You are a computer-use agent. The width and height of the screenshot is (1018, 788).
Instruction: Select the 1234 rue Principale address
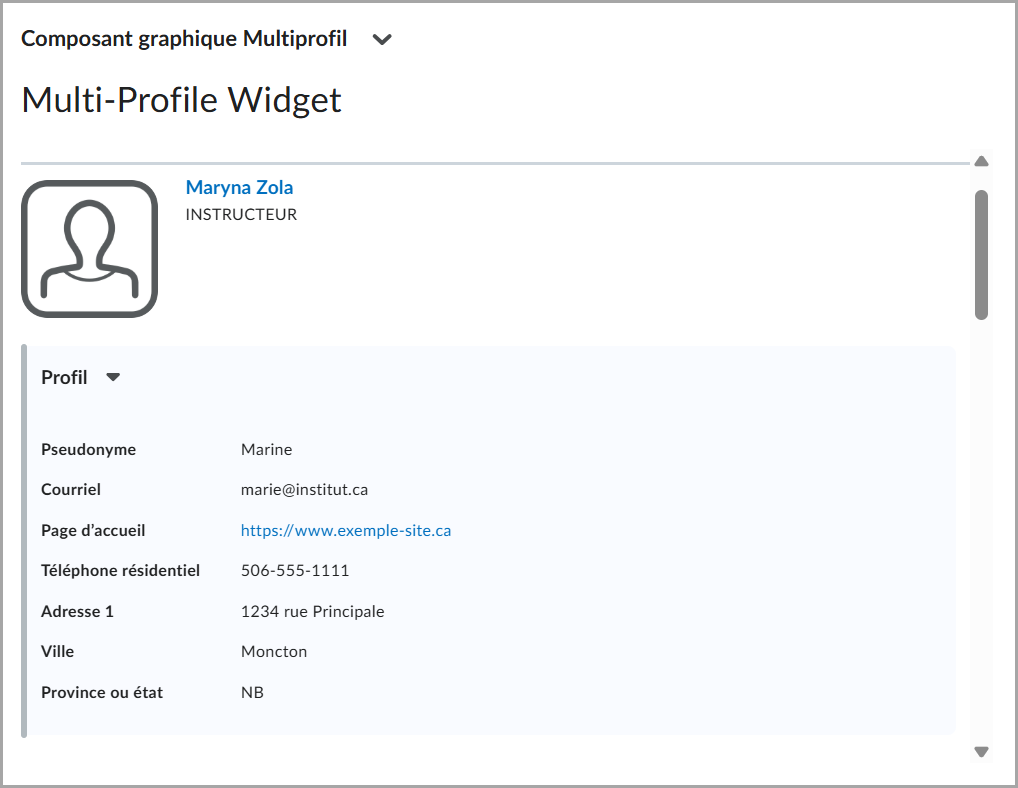tap(312, 611)
